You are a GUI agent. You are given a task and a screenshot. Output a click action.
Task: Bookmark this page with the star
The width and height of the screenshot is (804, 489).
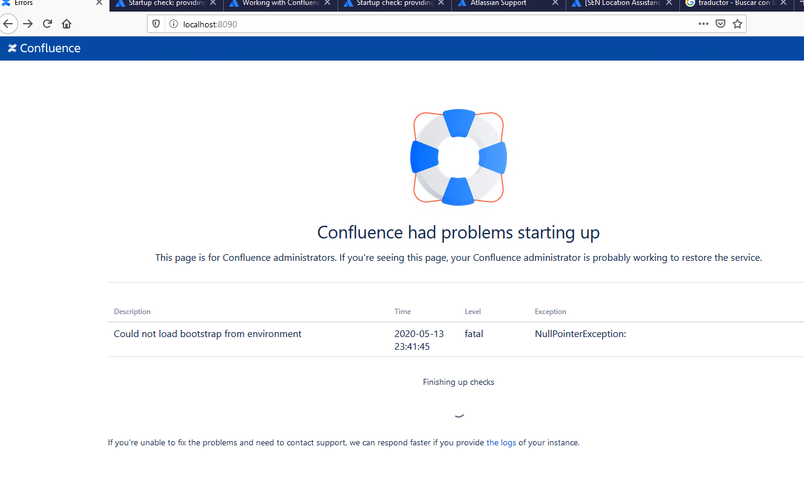click(737, 24)
